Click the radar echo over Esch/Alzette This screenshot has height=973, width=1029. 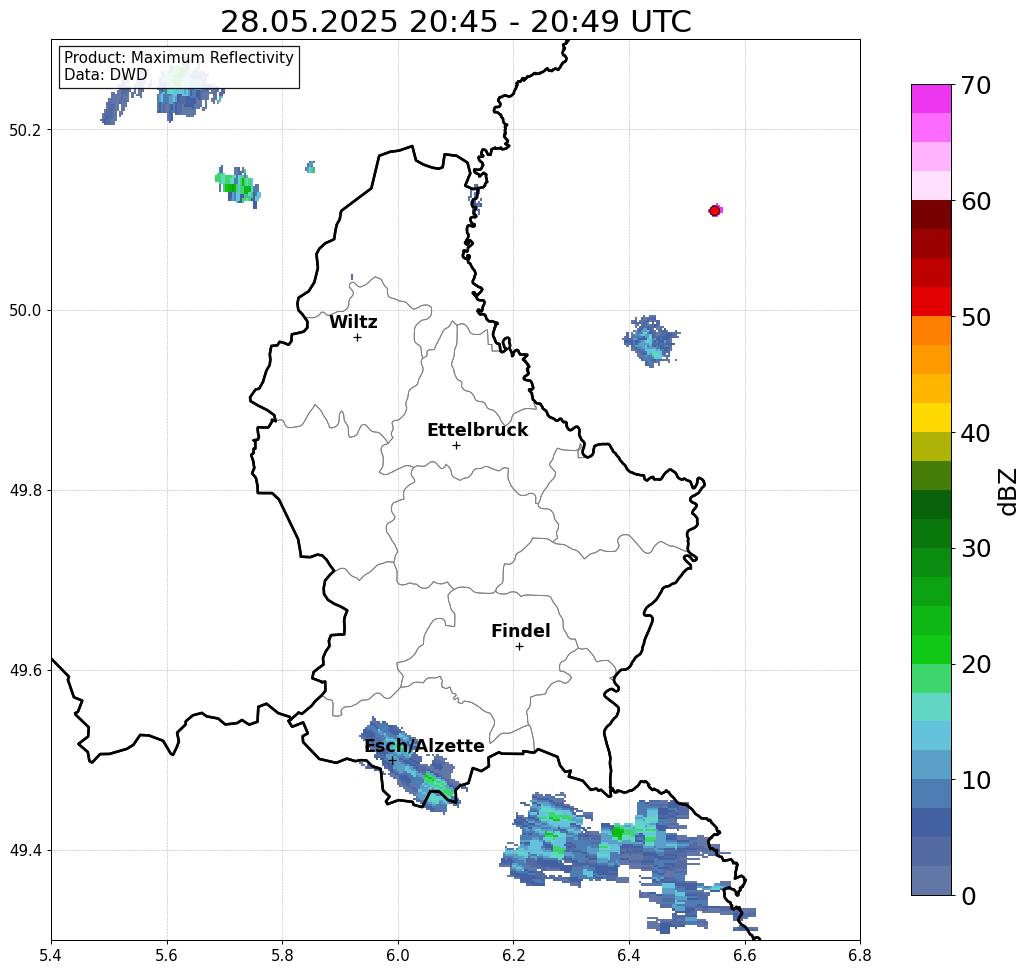(x=413, y=766)
